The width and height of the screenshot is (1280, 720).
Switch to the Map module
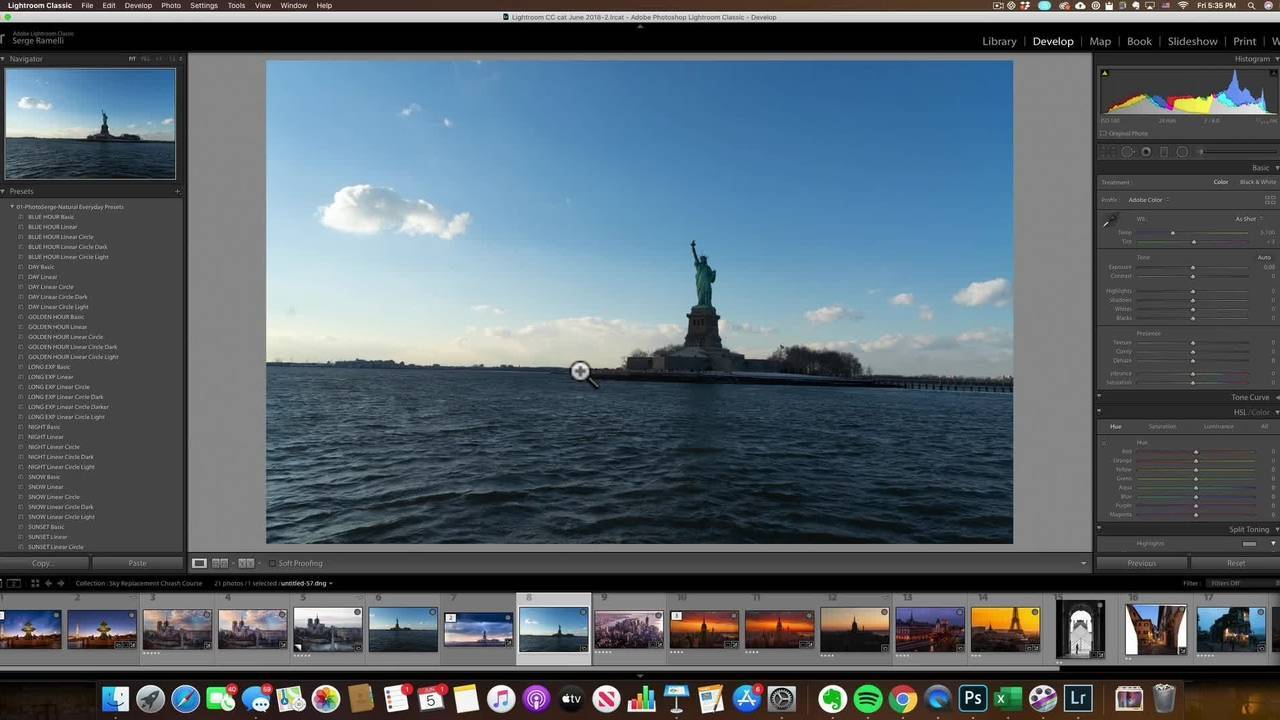click(1100, 41)
